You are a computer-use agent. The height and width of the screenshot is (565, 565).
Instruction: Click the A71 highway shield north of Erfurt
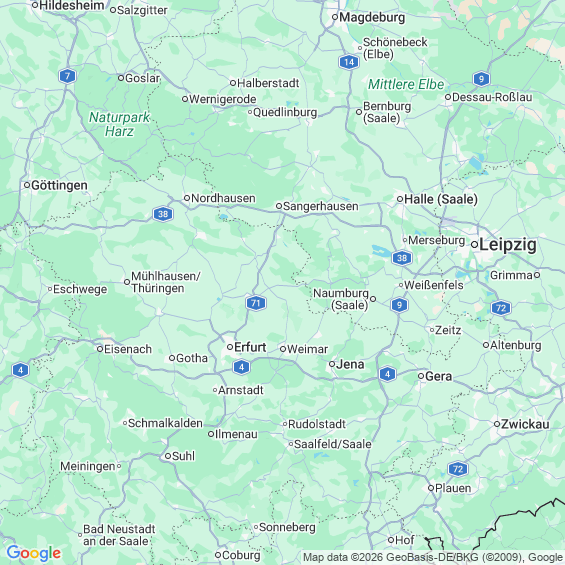tap(256, 303)
